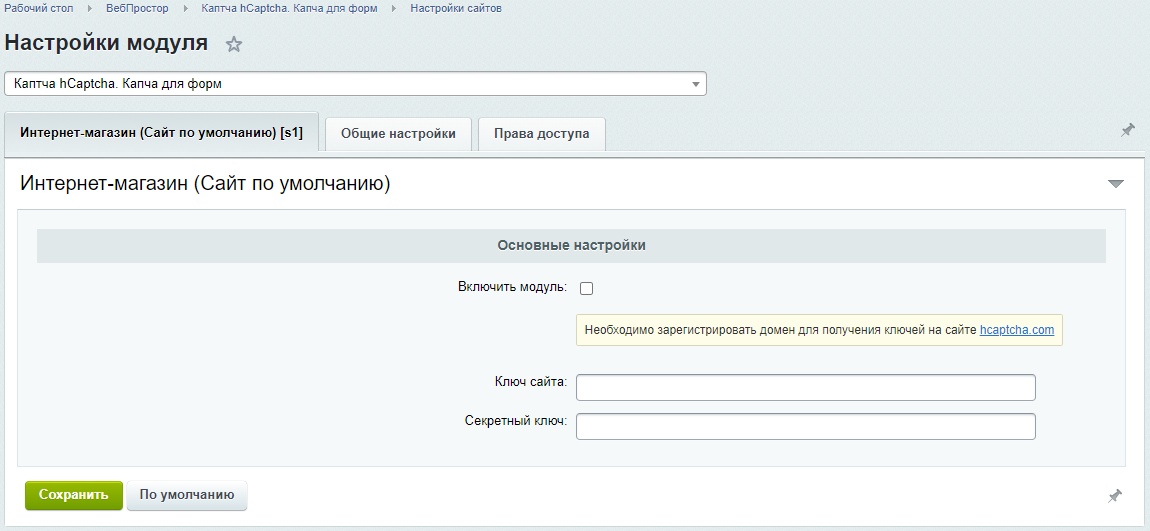Pin the buttons bar with lower pin icon

[1114, 497]
